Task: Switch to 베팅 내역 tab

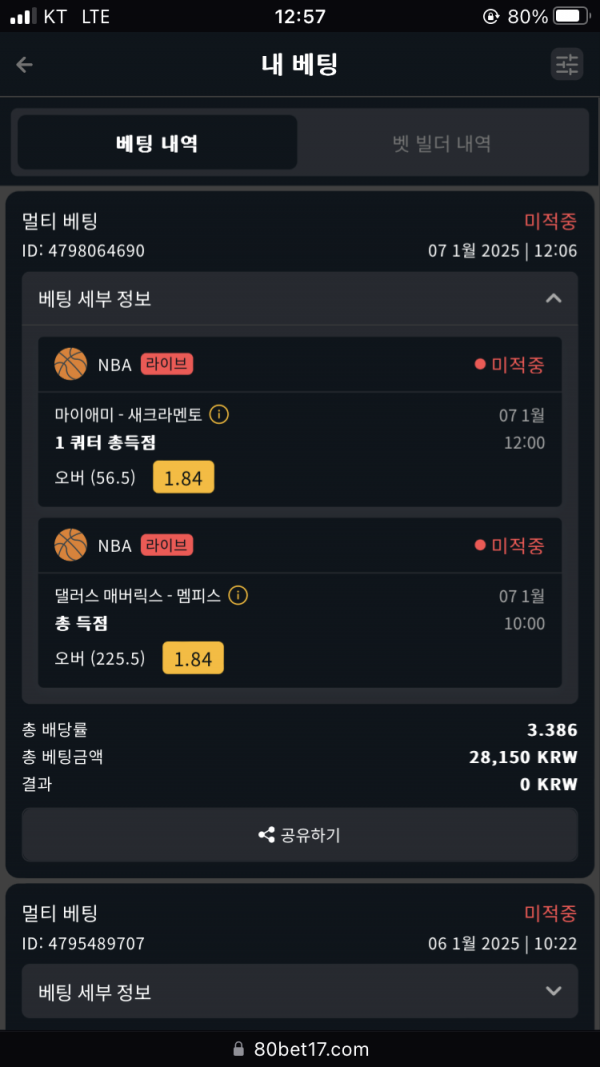Action: 157,143
